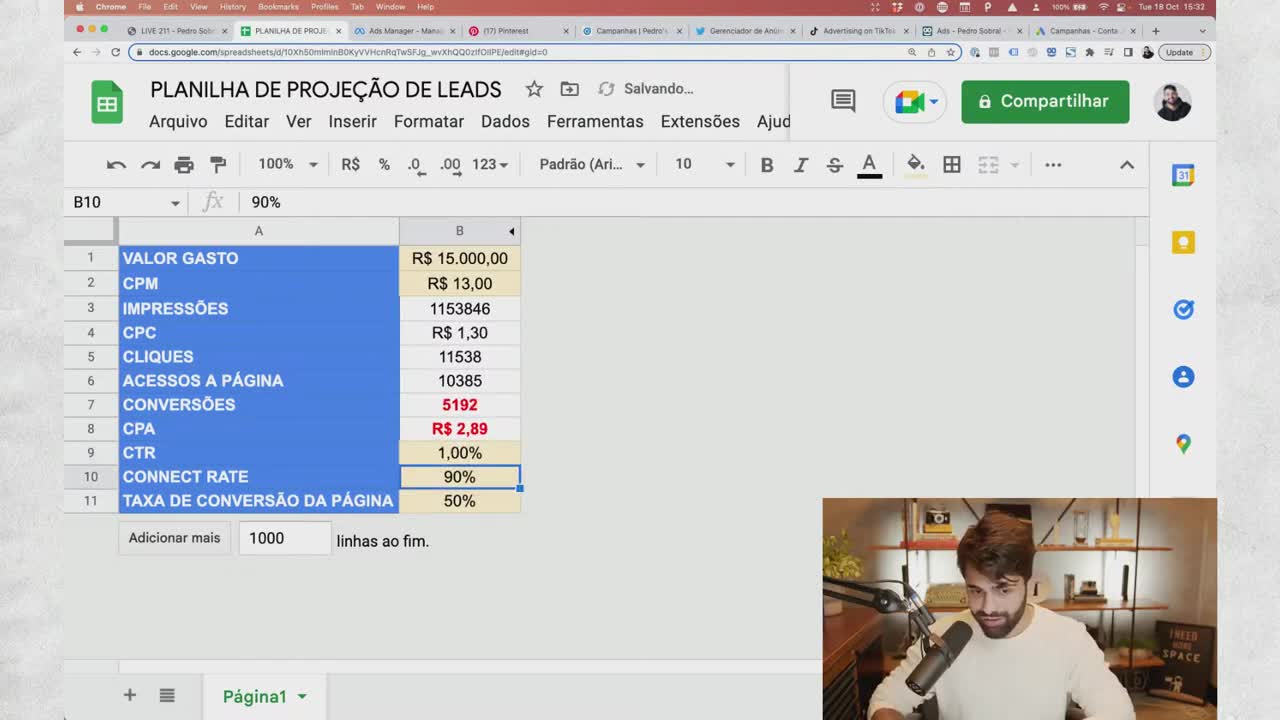Viewport: 1280px width, 720px height.
Task: Move the document to a folder
Action: coord(569,89)
